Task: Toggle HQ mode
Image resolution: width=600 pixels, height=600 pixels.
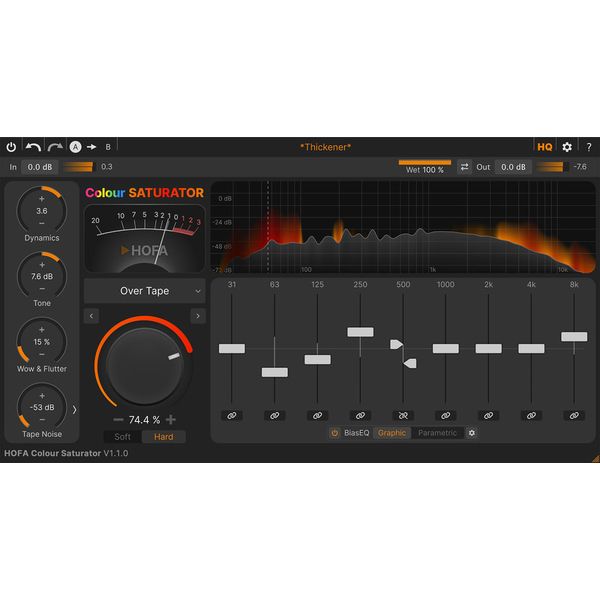Action: [545, 147]
